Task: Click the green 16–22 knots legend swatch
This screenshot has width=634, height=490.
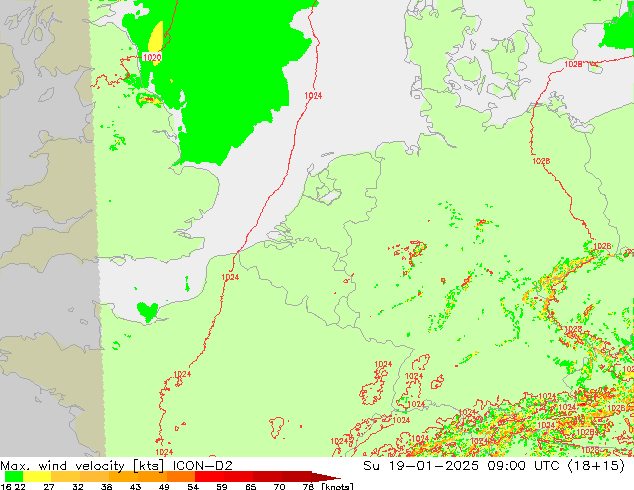Action: point(13,477)
